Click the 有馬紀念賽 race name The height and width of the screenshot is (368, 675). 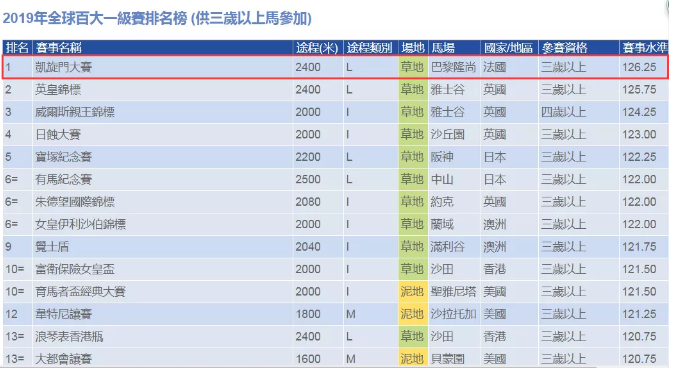[x=64, y=179]
